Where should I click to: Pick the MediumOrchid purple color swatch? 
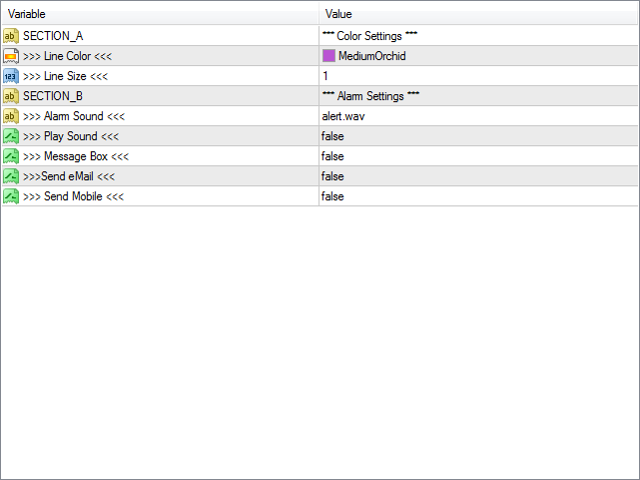coord(329,56)
